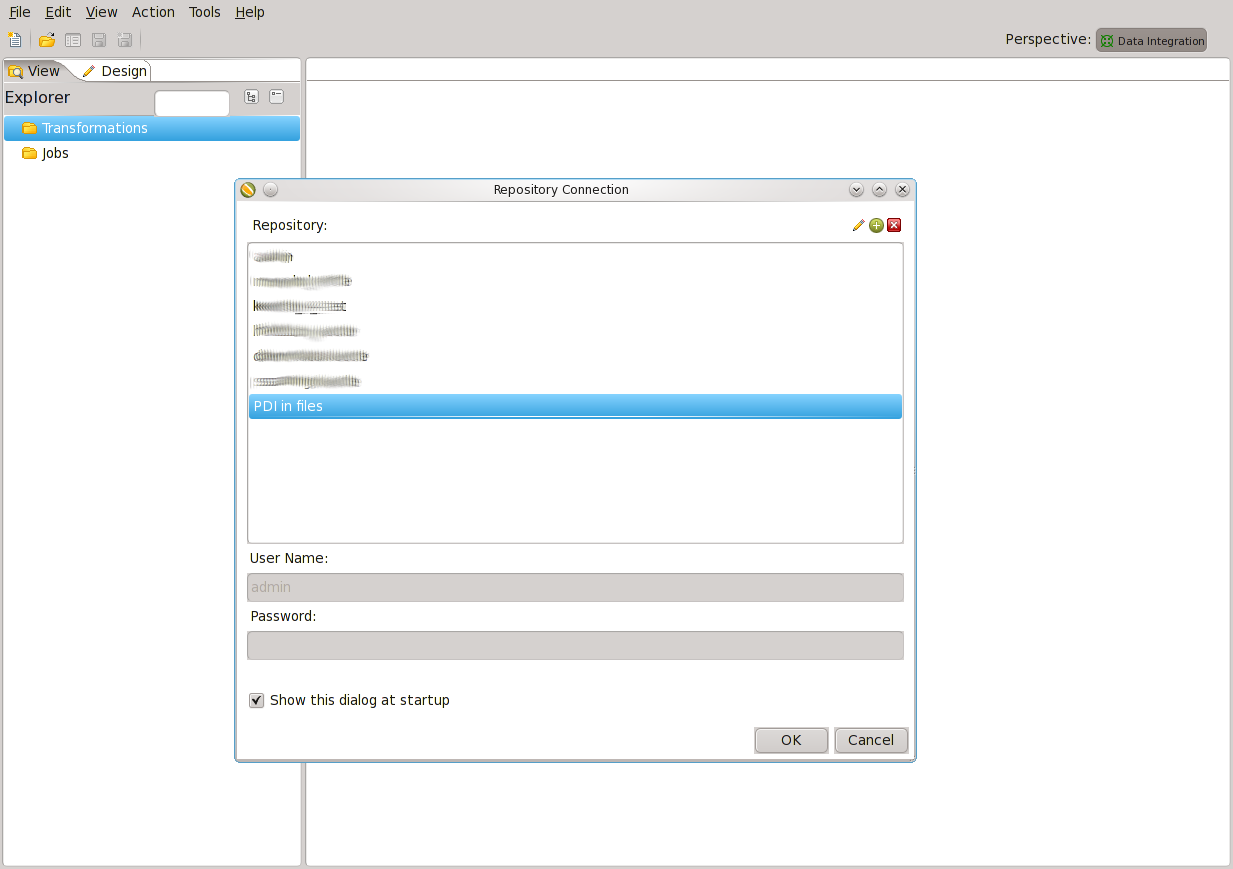Click the dialog's window menu icon

pyautogui.click(x=248, y=190)
